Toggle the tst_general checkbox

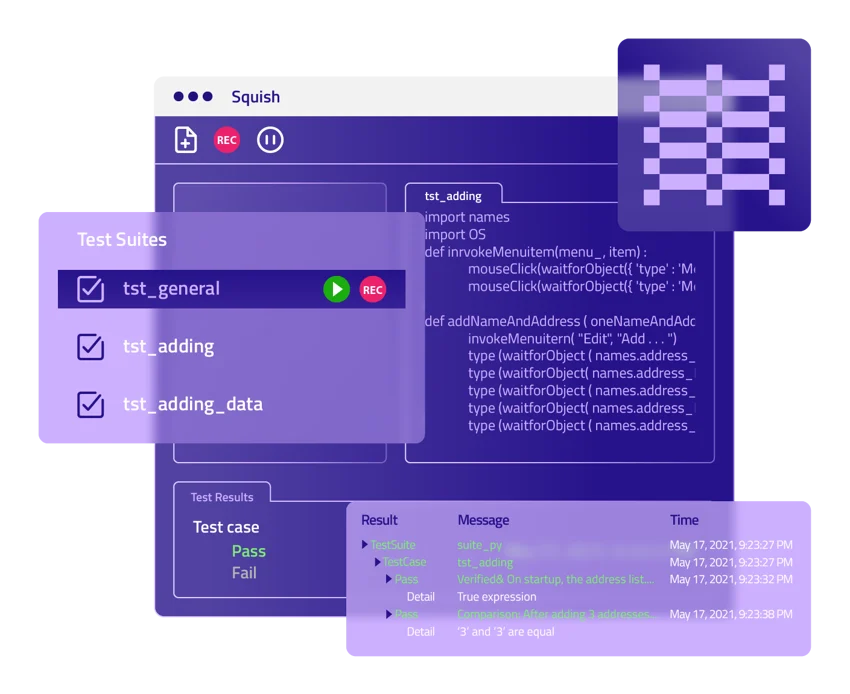pyautogui.click(x=91, y=289)
